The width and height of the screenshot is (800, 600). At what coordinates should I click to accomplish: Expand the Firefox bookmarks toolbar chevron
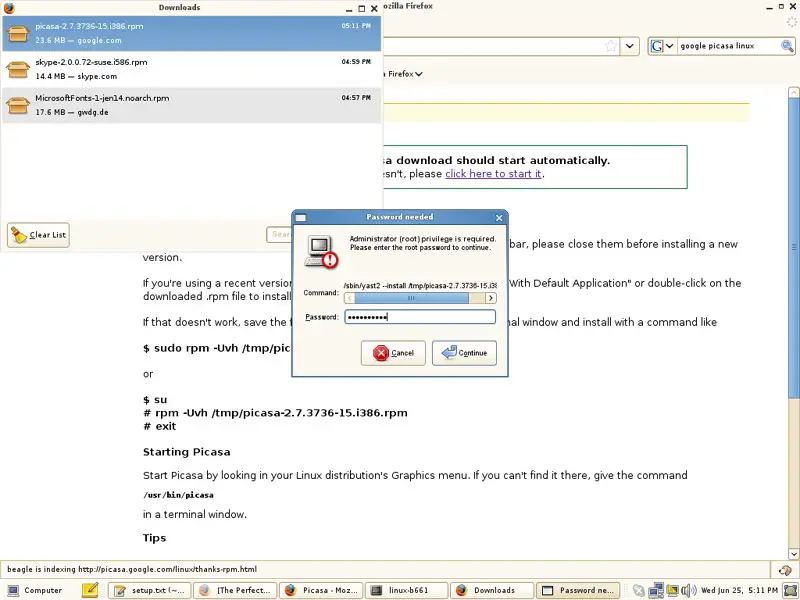pos(419,74)
